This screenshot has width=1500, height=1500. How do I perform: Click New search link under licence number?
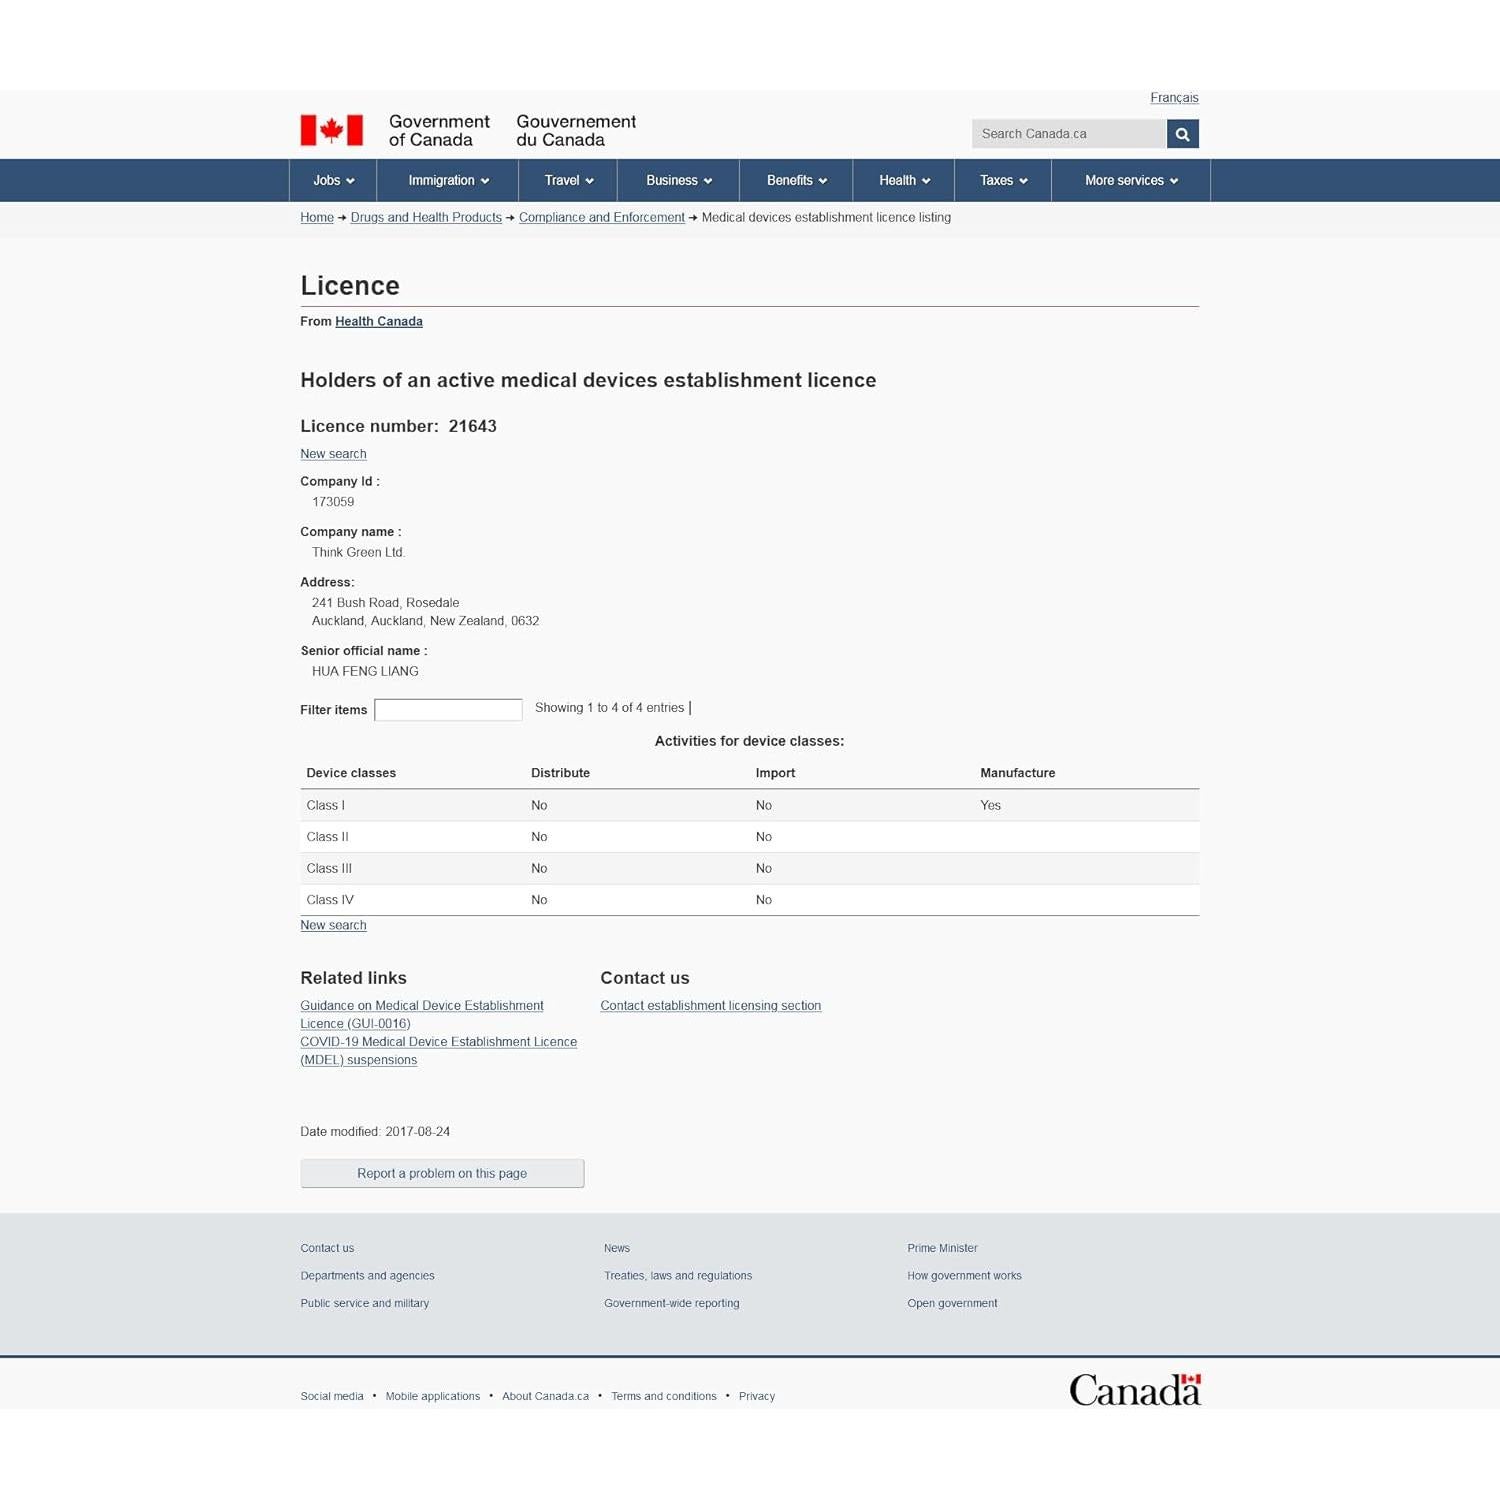click(333, 454)
